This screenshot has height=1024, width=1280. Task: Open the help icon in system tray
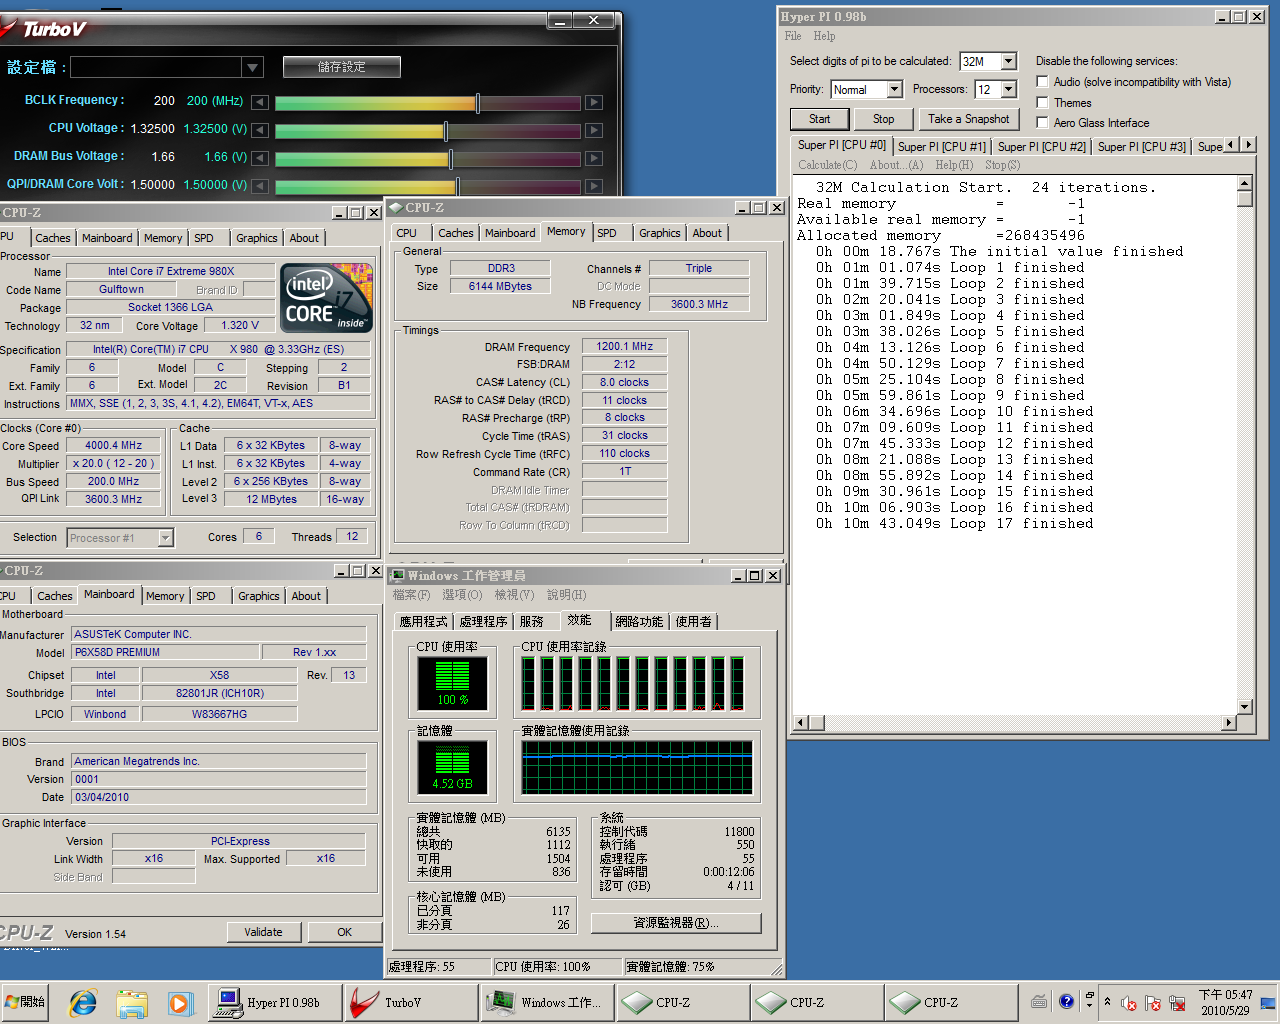[1066, 1001]
